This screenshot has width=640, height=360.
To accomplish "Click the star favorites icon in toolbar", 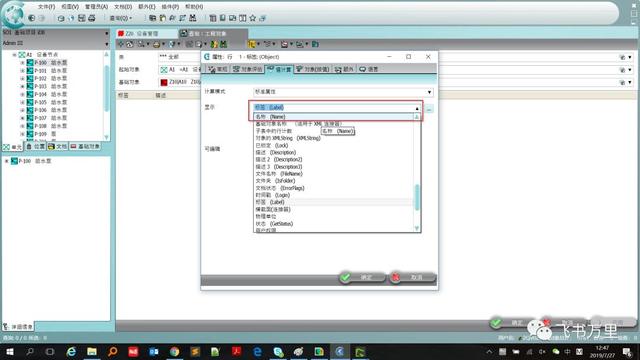I will click(x=253, y=18).
